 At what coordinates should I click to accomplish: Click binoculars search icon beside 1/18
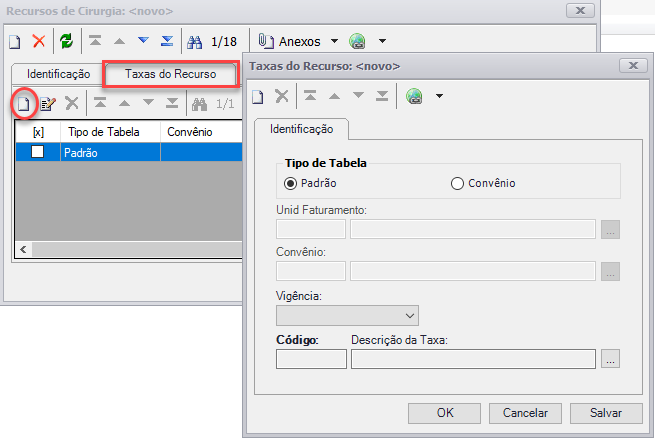point(195,42)
